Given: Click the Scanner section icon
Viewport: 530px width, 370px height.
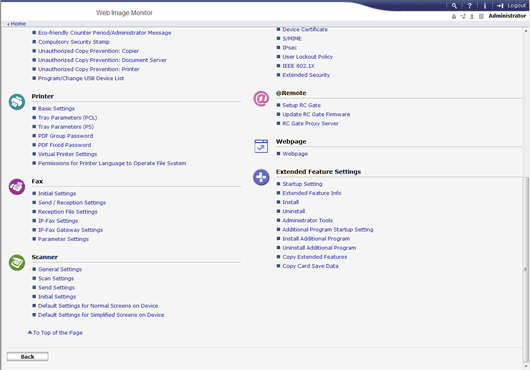Looking at the screenshot, I should [17, 263].
